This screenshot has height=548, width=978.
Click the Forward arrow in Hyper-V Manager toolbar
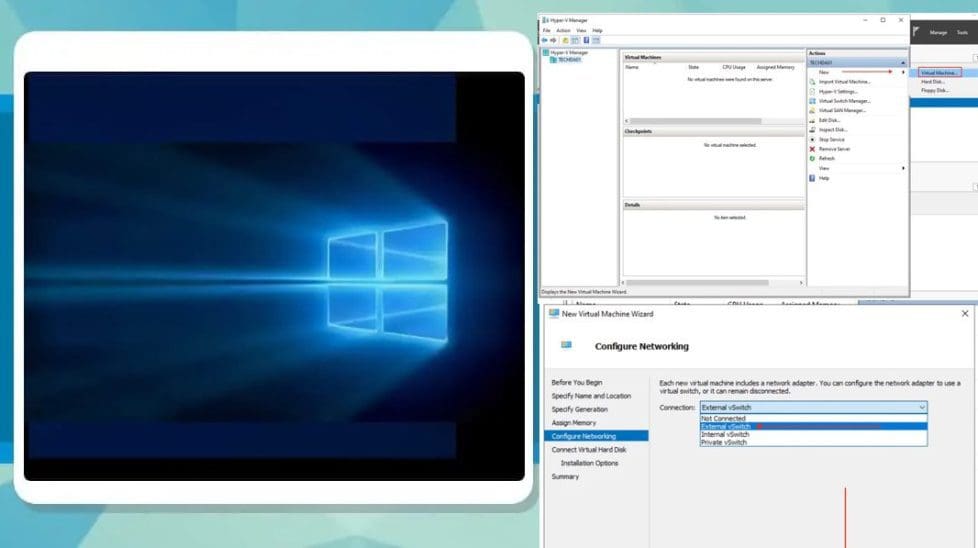pos(553,40)
